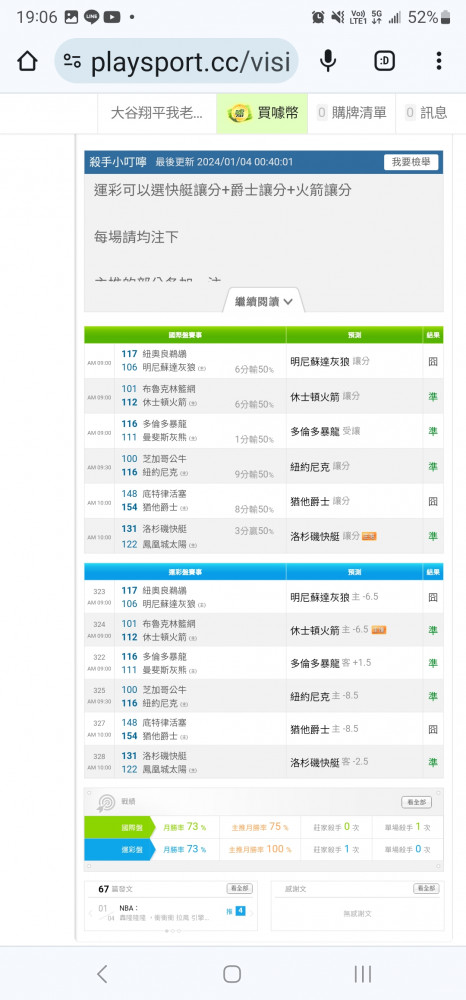Click the 殺手小叮噹 author name
466x1000 pixels.
[120, 162]
